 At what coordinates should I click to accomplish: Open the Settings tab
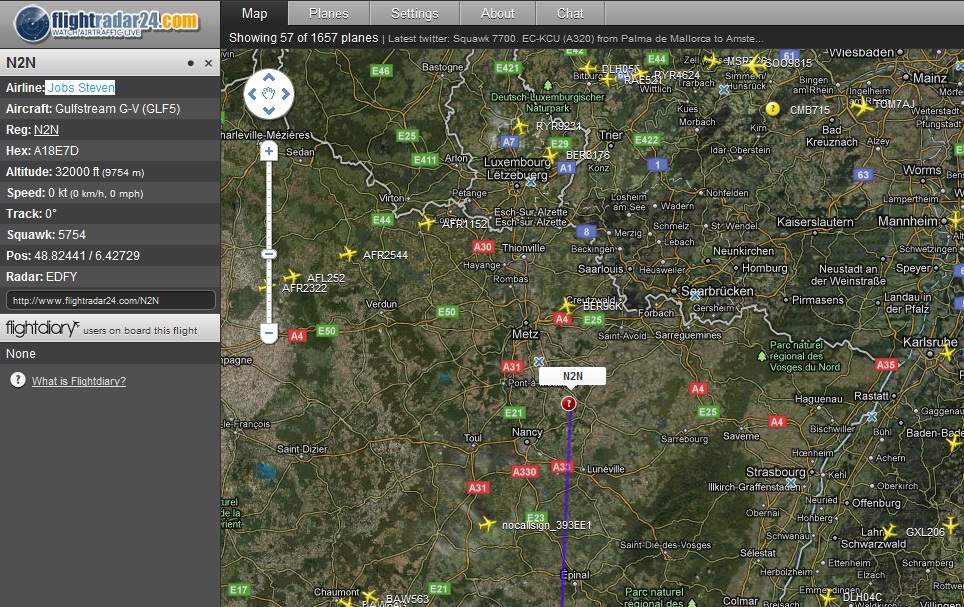414,13
